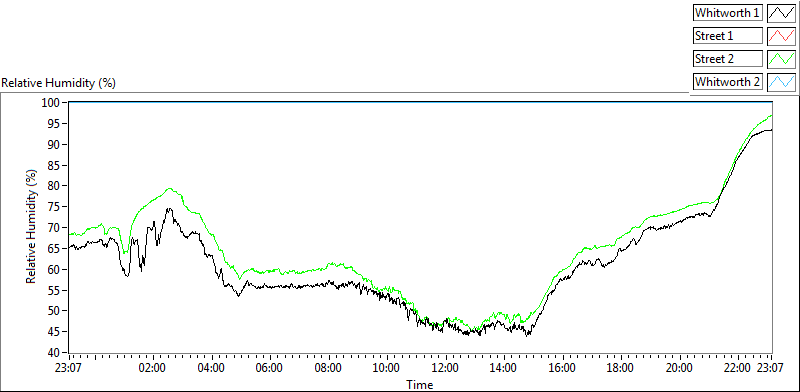
Task: Click the 70 tick on humidity axis
Action: click(x=57, y=228)
